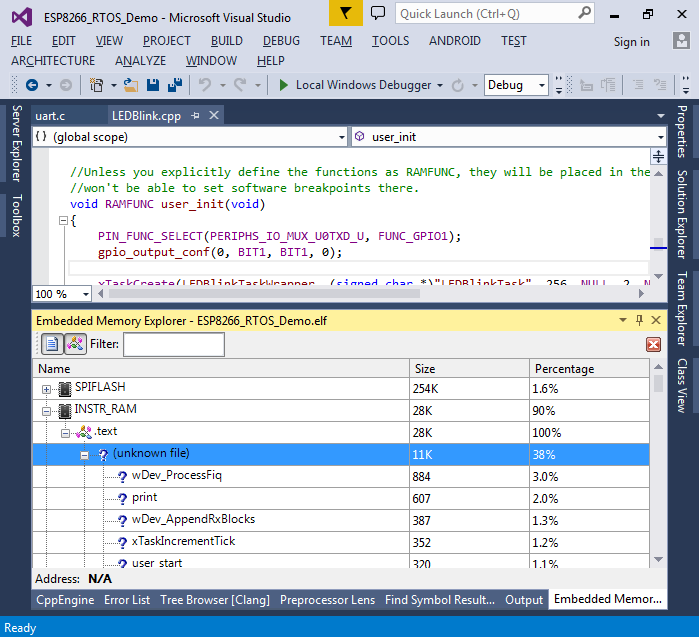Screen dimensions: 699x637
Task: Open the Solution Explorer side panel
Action: pyautogui.click(x=682, y=214)
